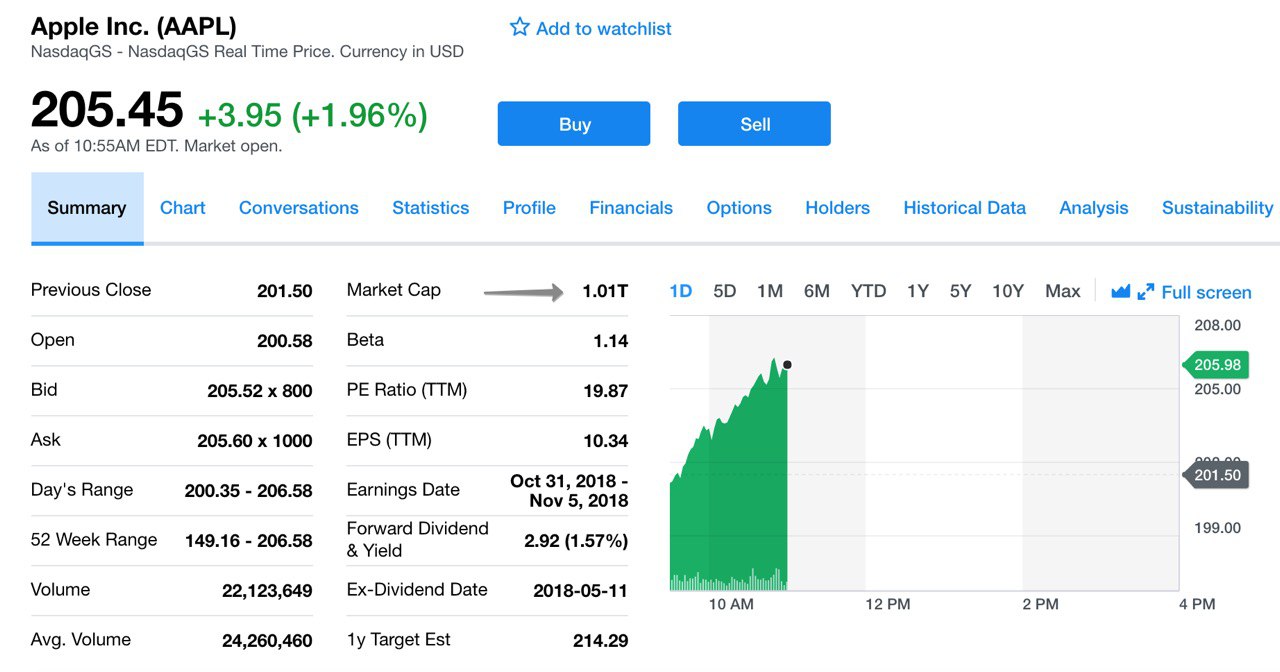This screenshot has width=1280, height=672.
Task: Click the 10 AM label on chart axis
Action: [731, 604]
